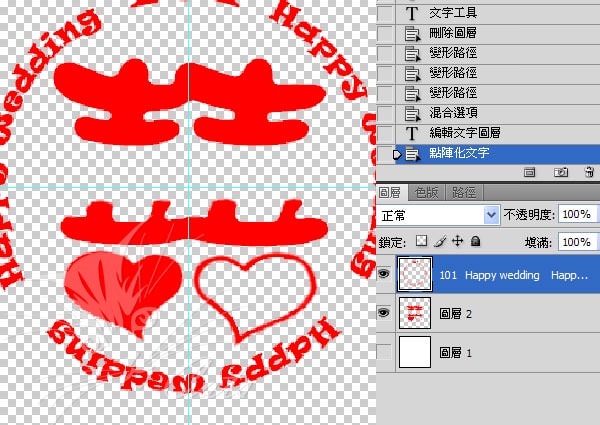Click the text icon of 編輯文字圖層 state

pos(412,133)
